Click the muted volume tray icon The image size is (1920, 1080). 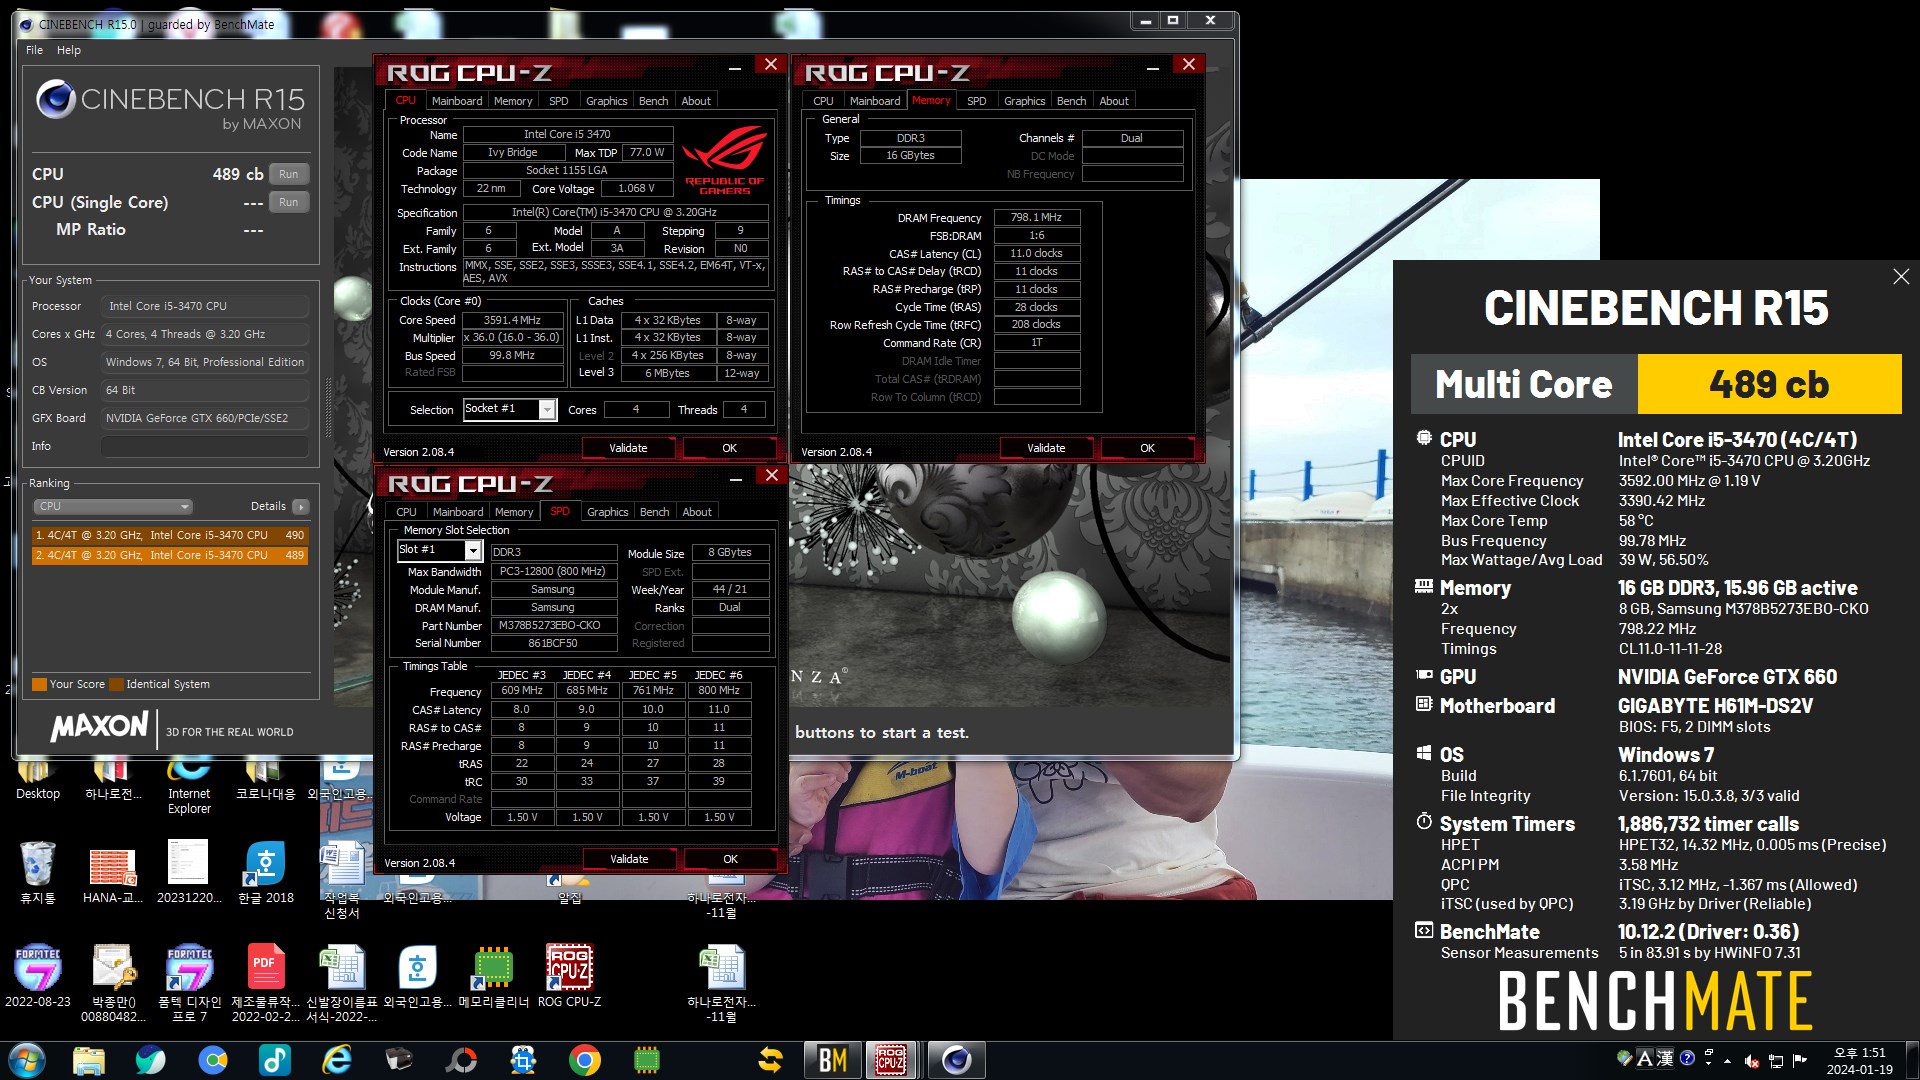[1752, 1060]
